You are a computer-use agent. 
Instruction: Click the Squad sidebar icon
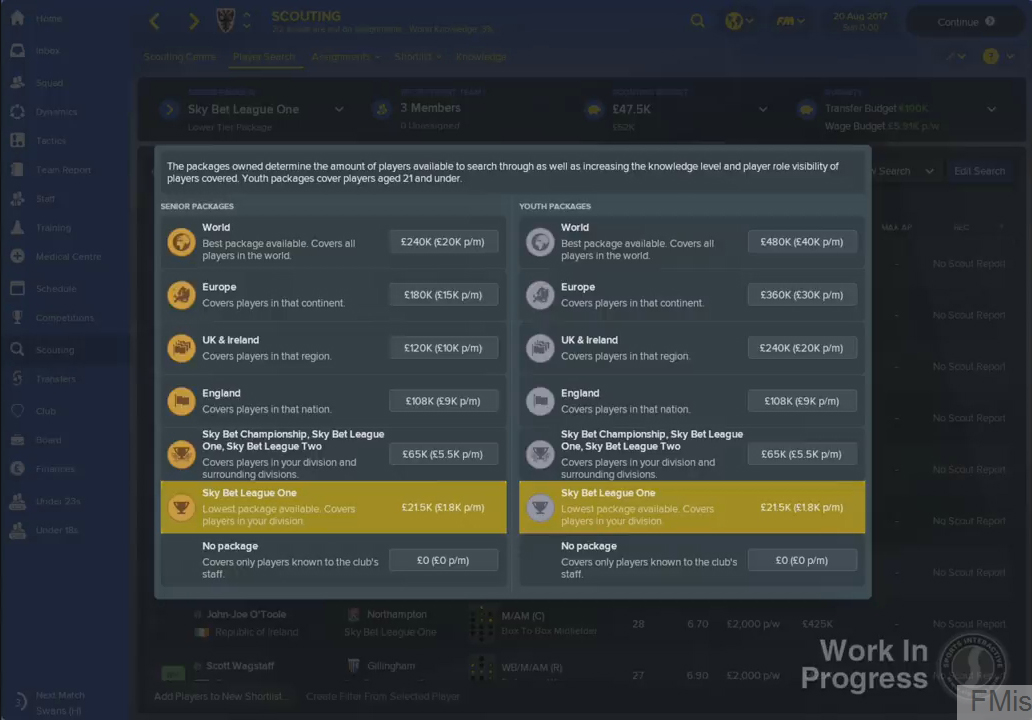[x=18, y=82]
